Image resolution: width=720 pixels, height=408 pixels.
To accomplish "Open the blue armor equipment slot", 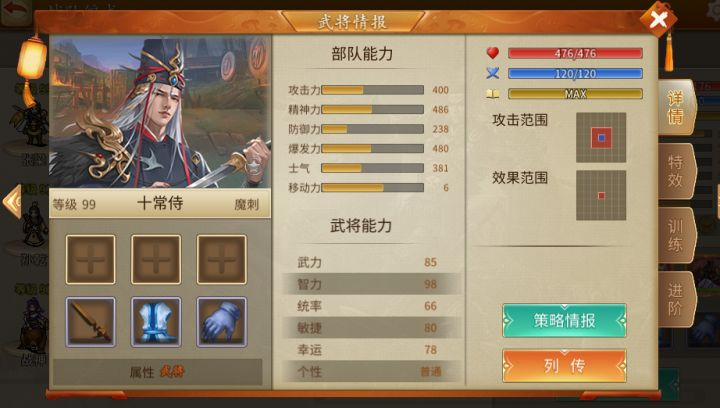I will pyautogui.click(x=156, y=322).
